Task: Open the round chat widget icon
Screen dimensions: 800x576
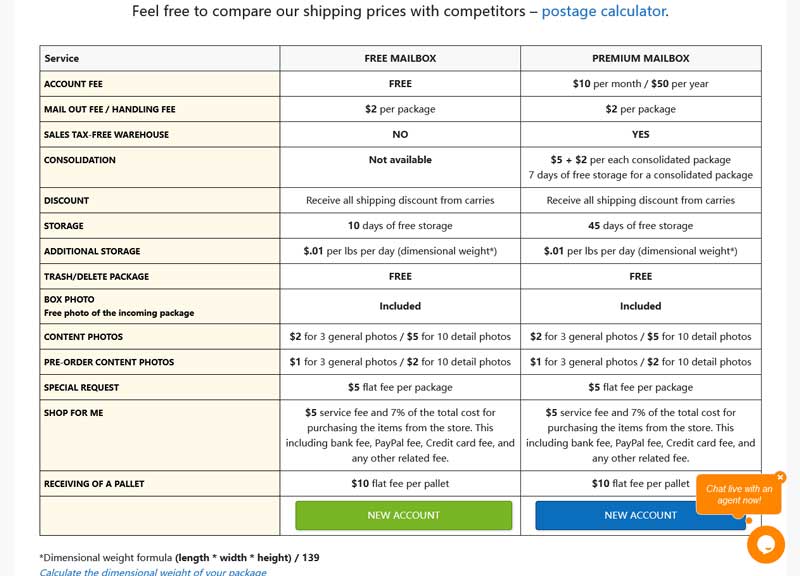Action: click(x=765, y=544)
